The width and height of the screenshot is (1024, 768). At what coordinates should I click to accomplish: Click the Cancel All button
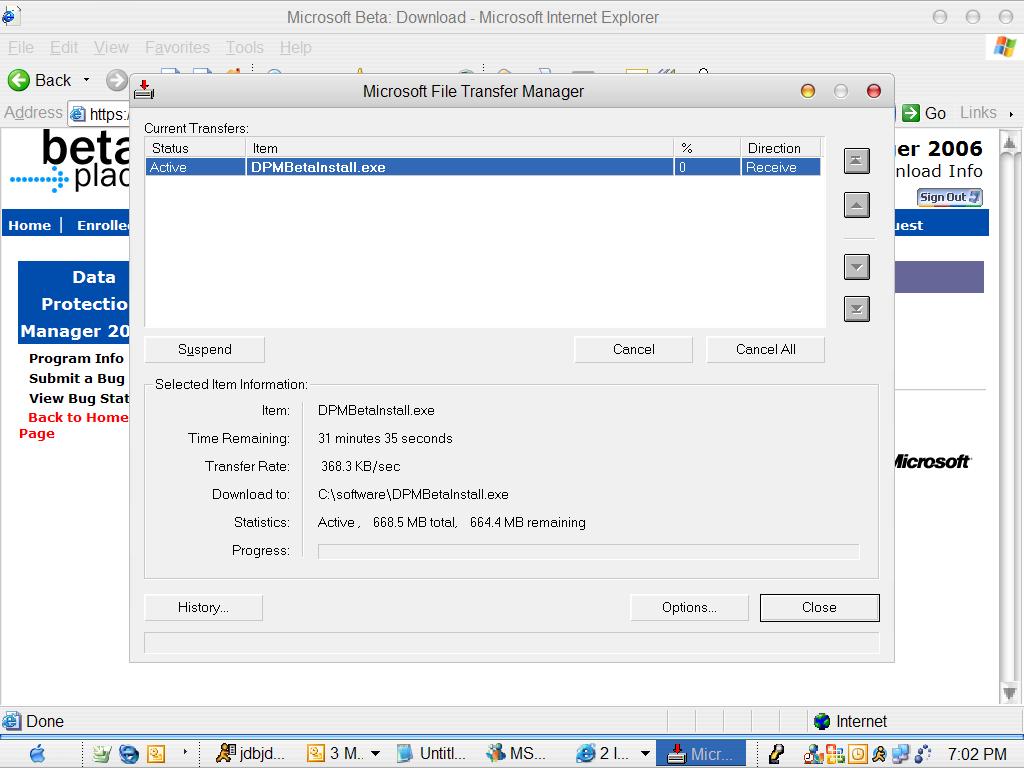coord(765,349)
